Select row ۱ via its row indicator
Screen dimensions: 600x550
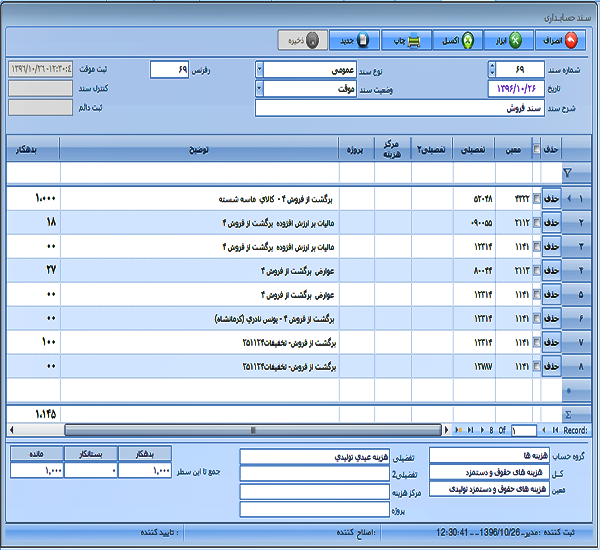576,199
